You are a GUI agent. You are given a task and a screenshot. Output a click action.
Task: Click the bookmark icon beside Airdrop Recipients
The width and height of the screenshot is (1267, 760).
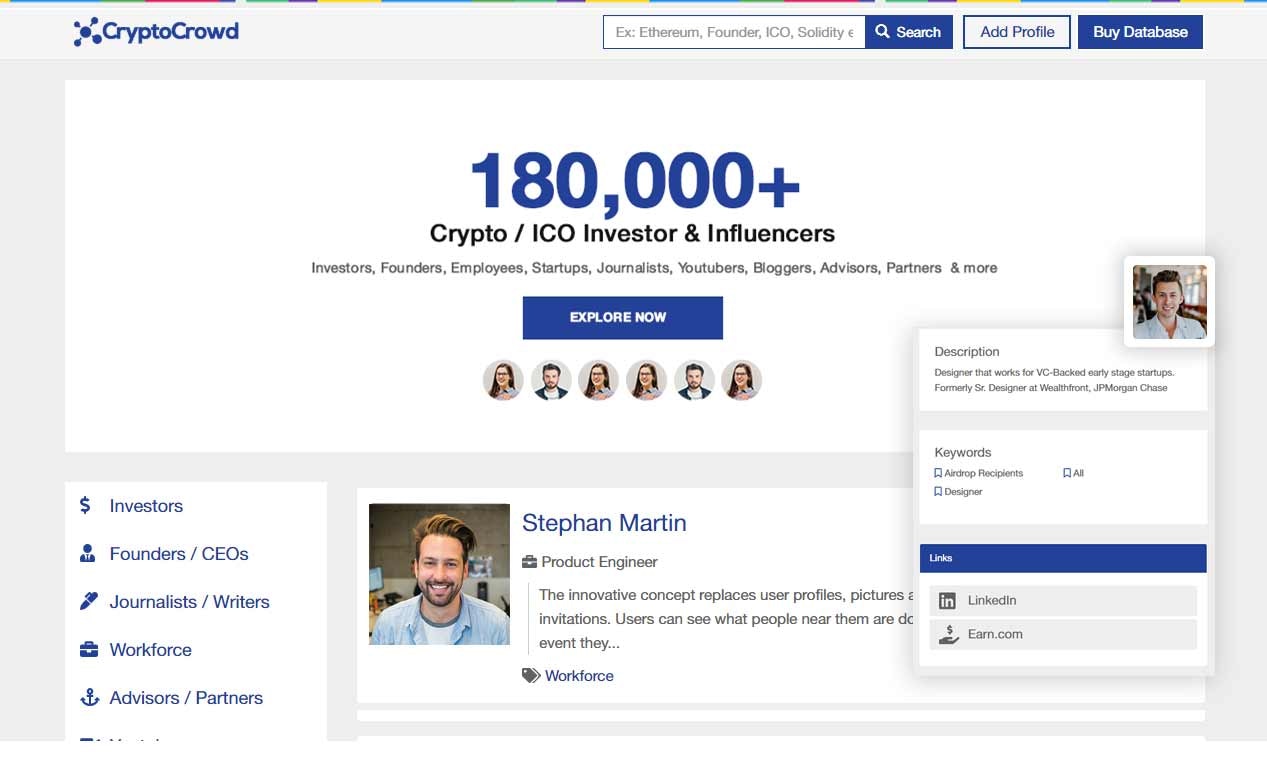pyautogui.click(x=938, y=473)
